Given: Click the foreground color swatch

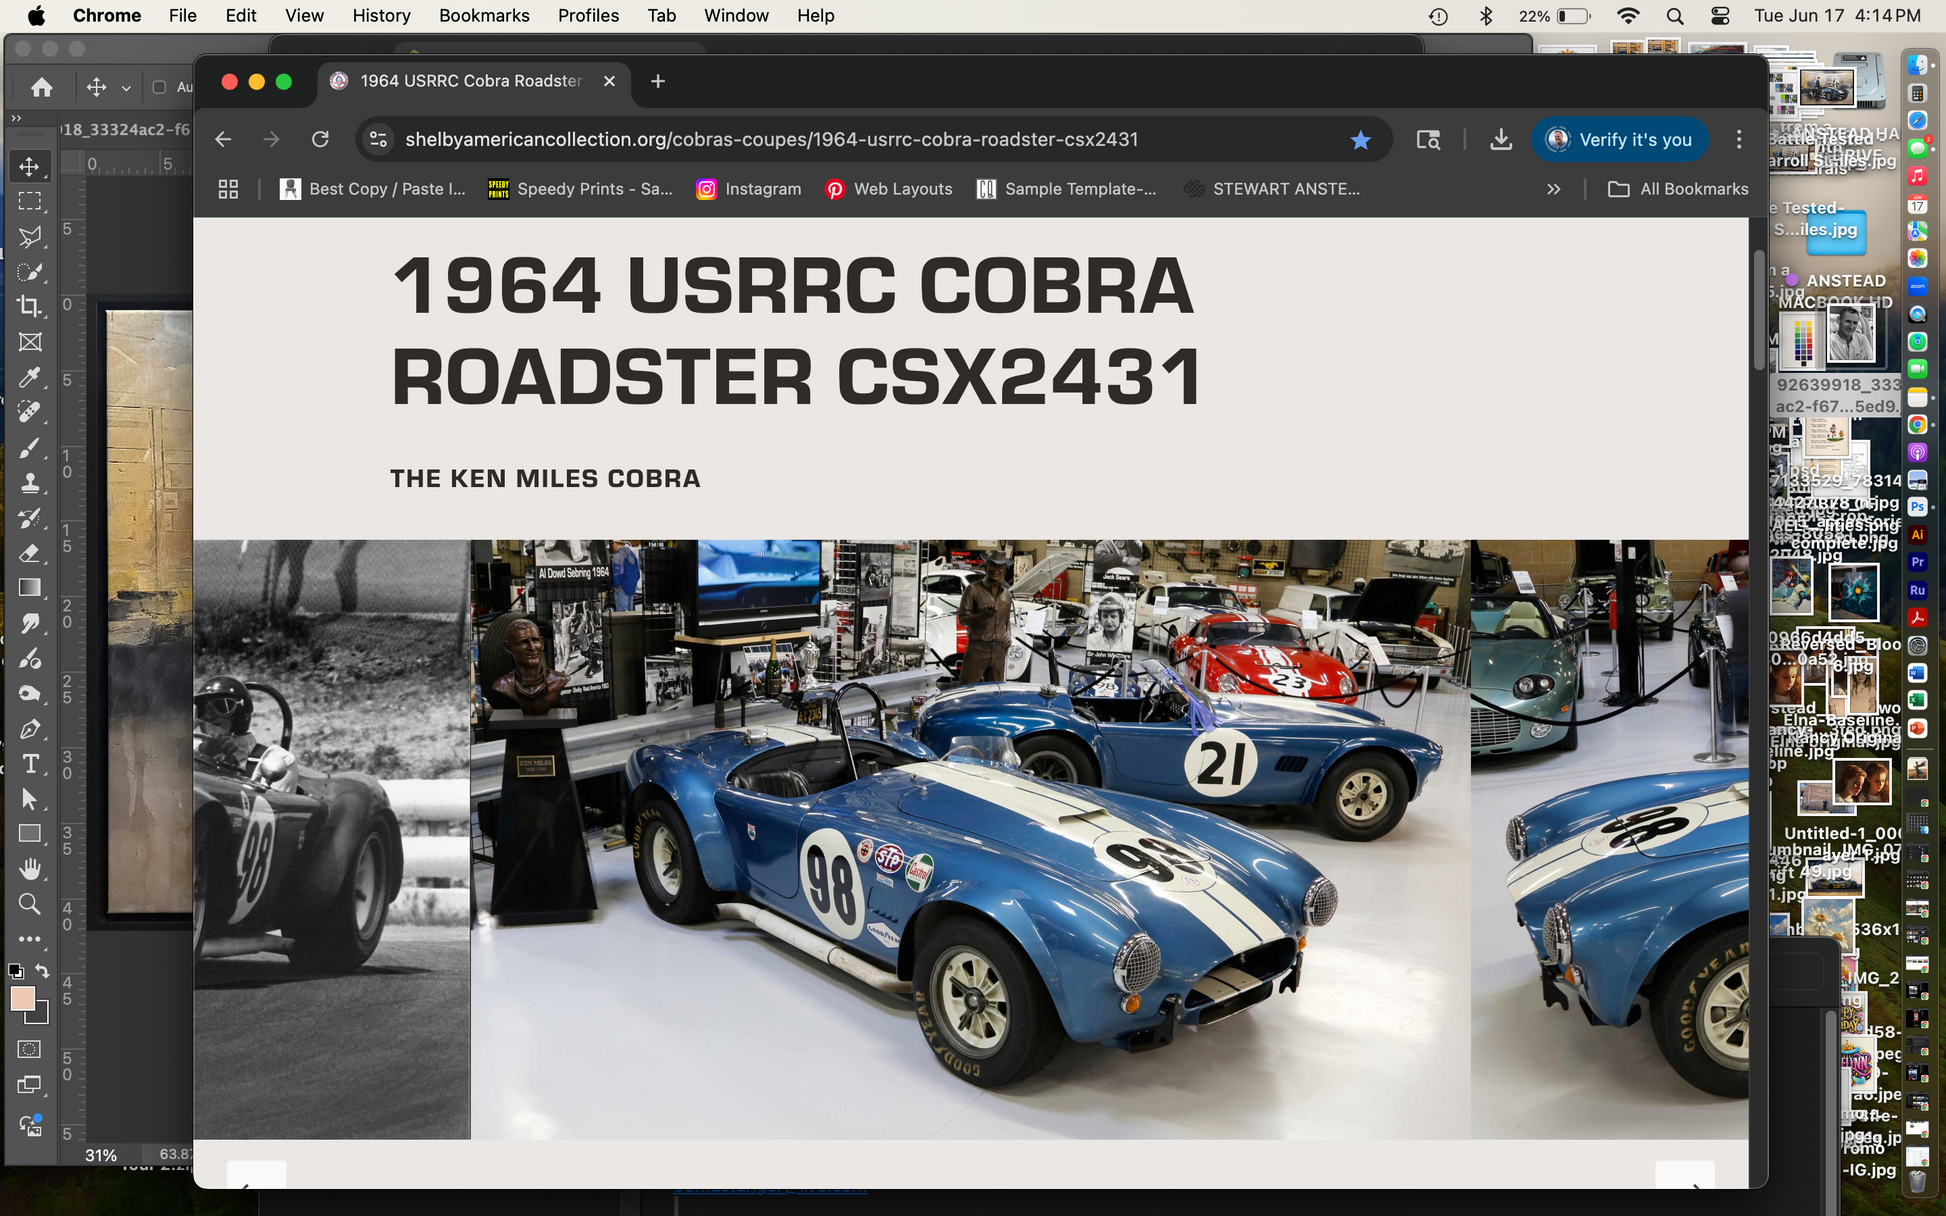Looking at the screenshot, I should [x=22, y=998].
